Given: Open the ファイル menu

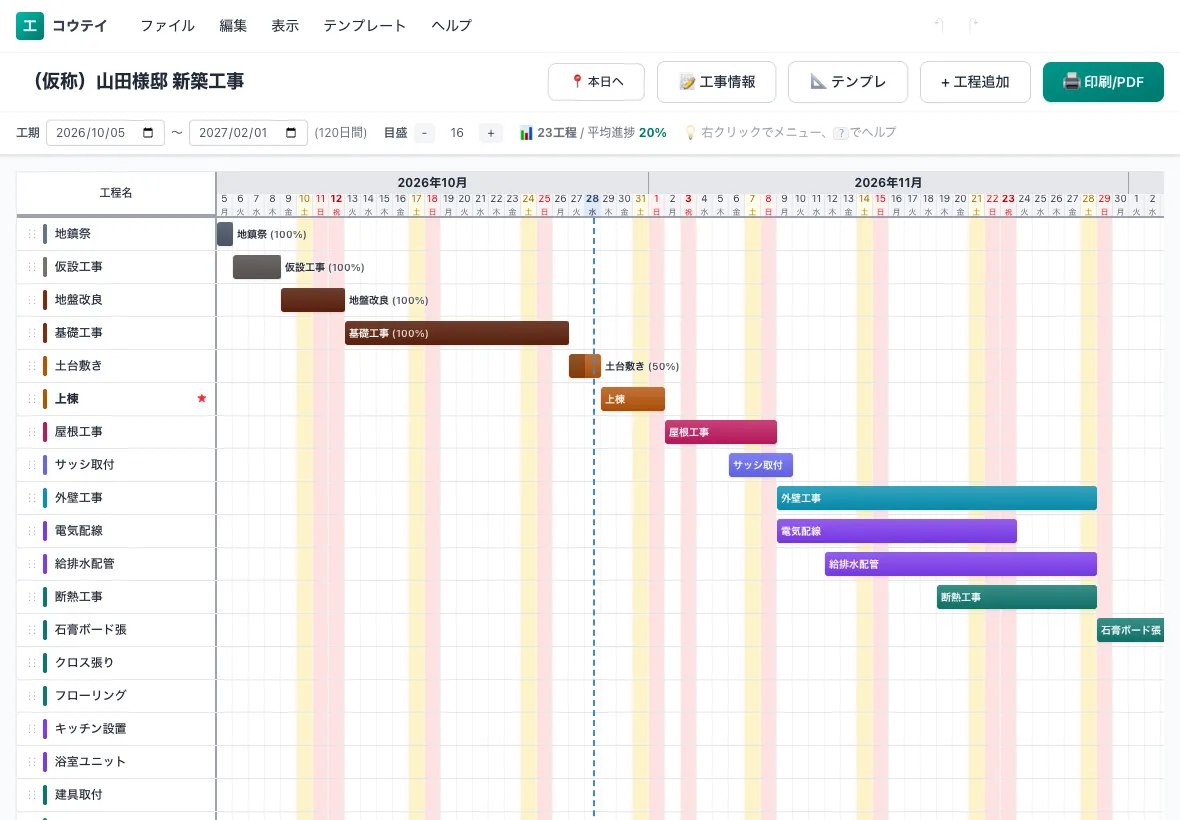Looking at the screenshot, I should [x=167, y=26].
